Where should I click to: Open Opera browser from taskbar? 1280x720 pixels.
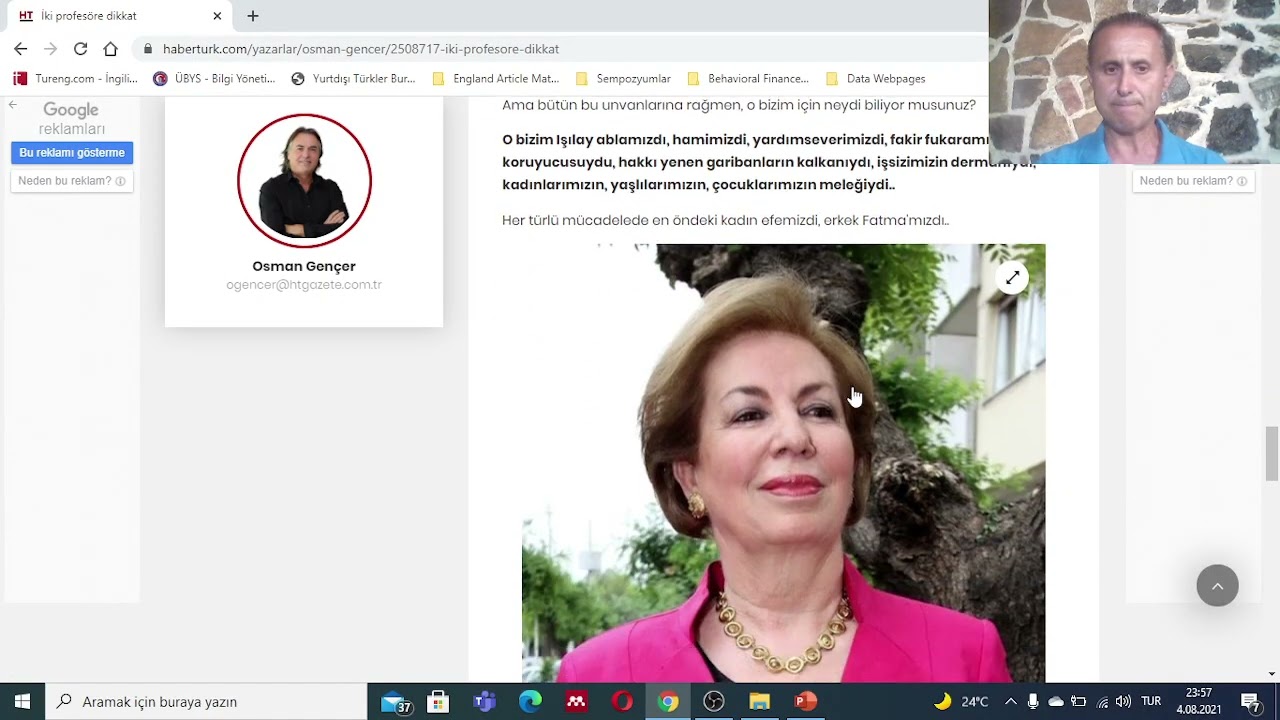[x=622, y=702]
